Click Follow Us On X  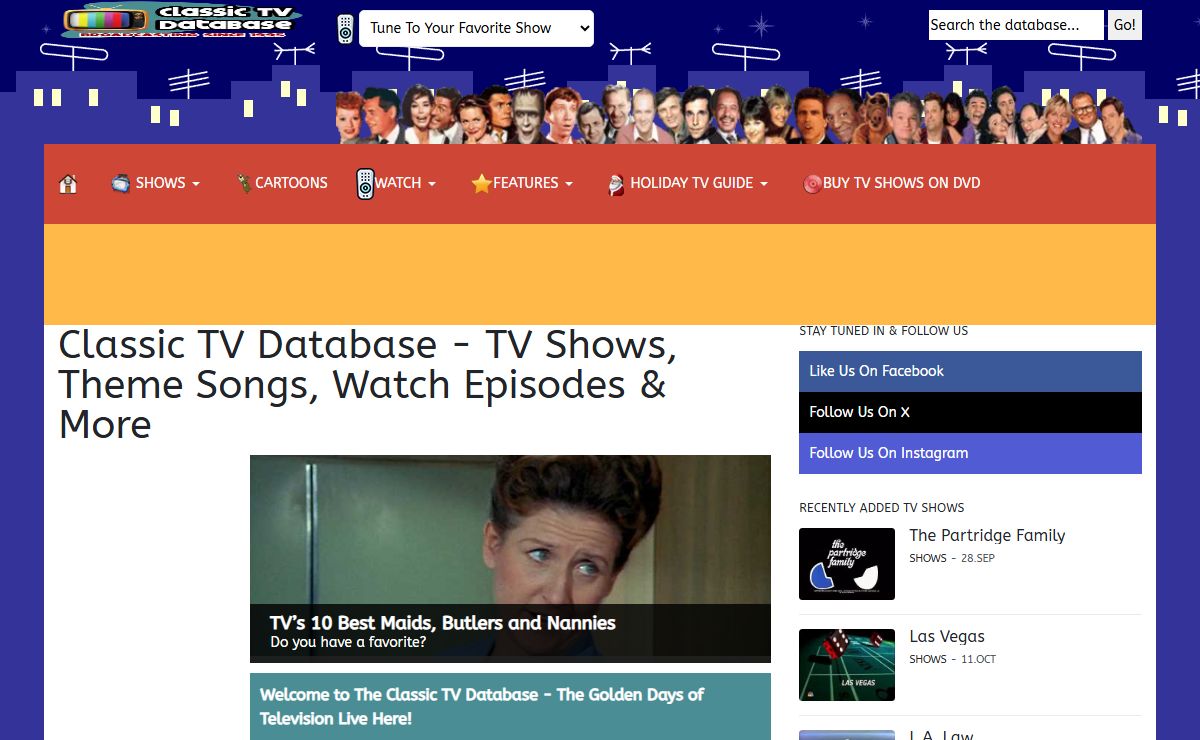click(970, 412)
